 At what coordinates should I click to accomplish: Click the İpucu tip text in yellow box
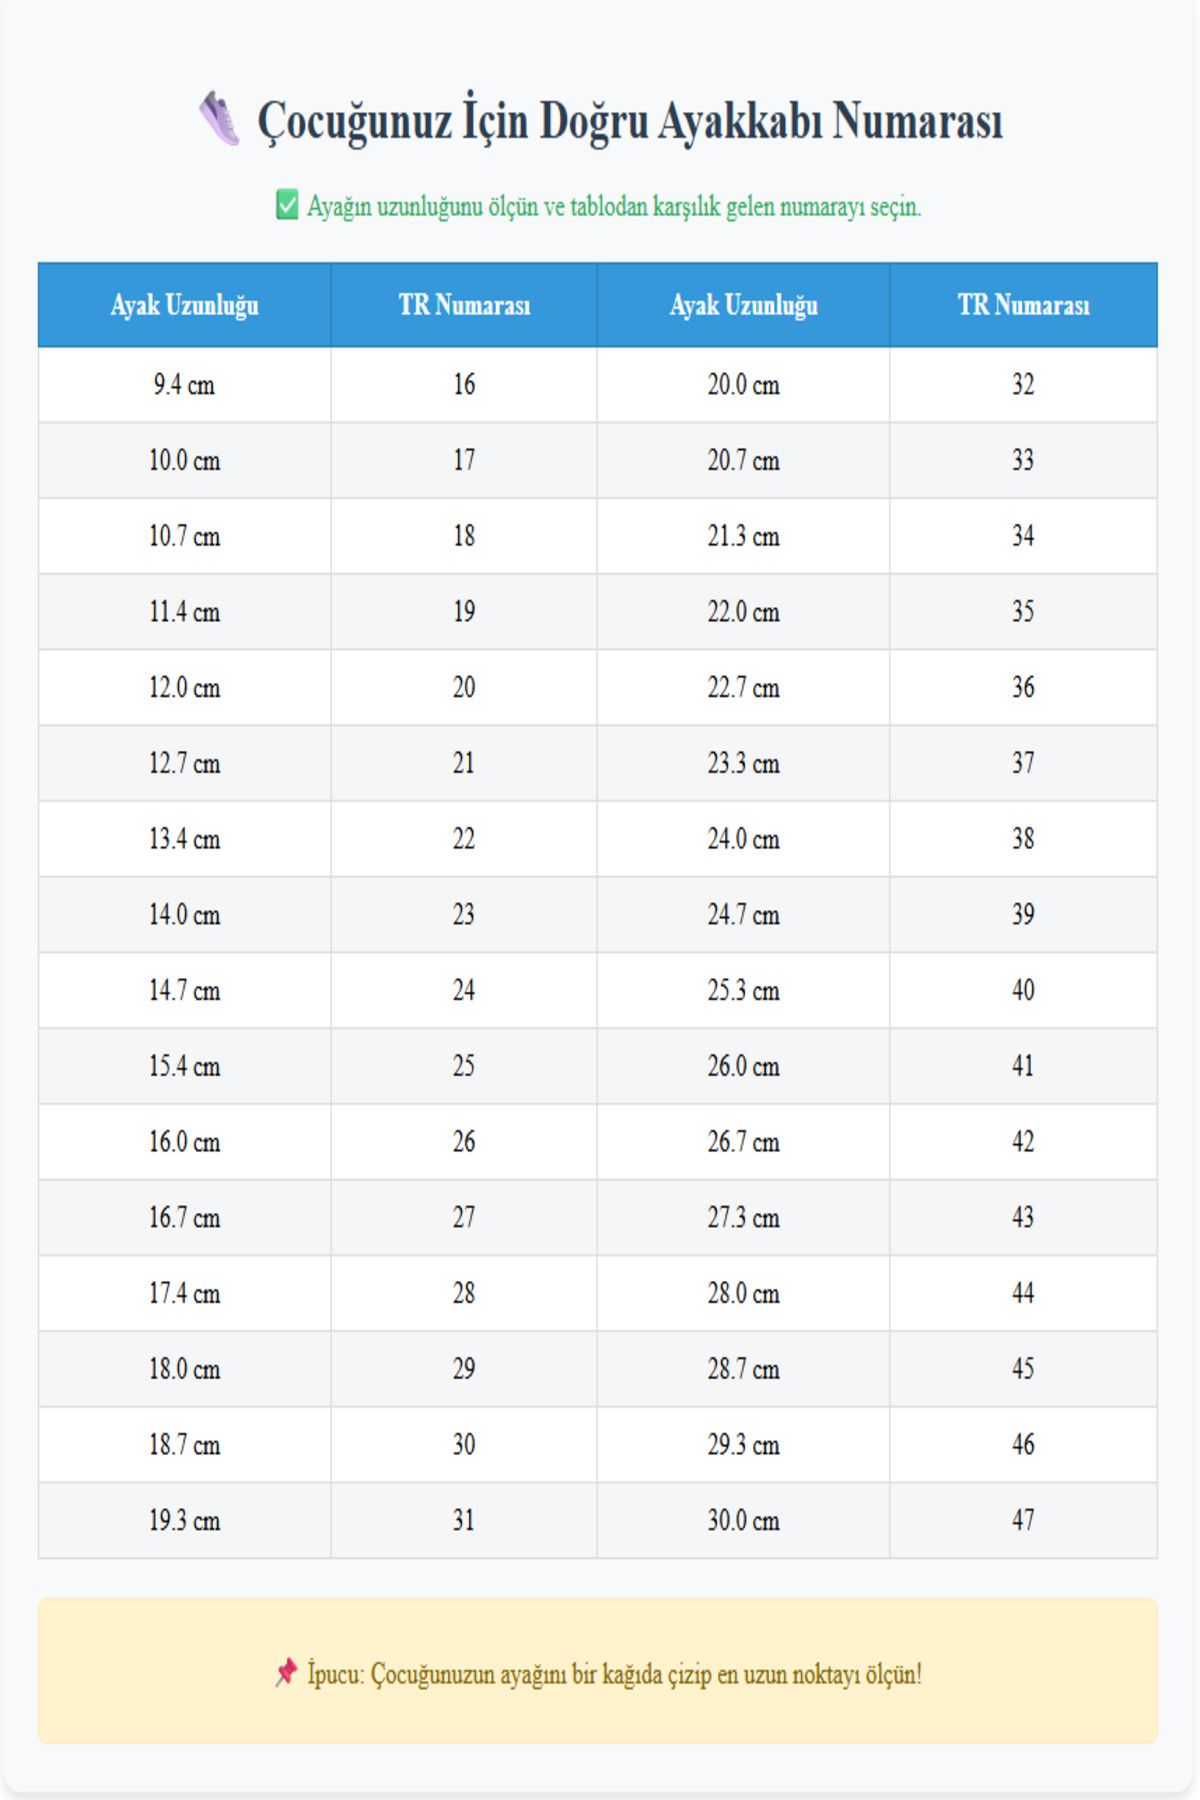[x=614, y=1674]
